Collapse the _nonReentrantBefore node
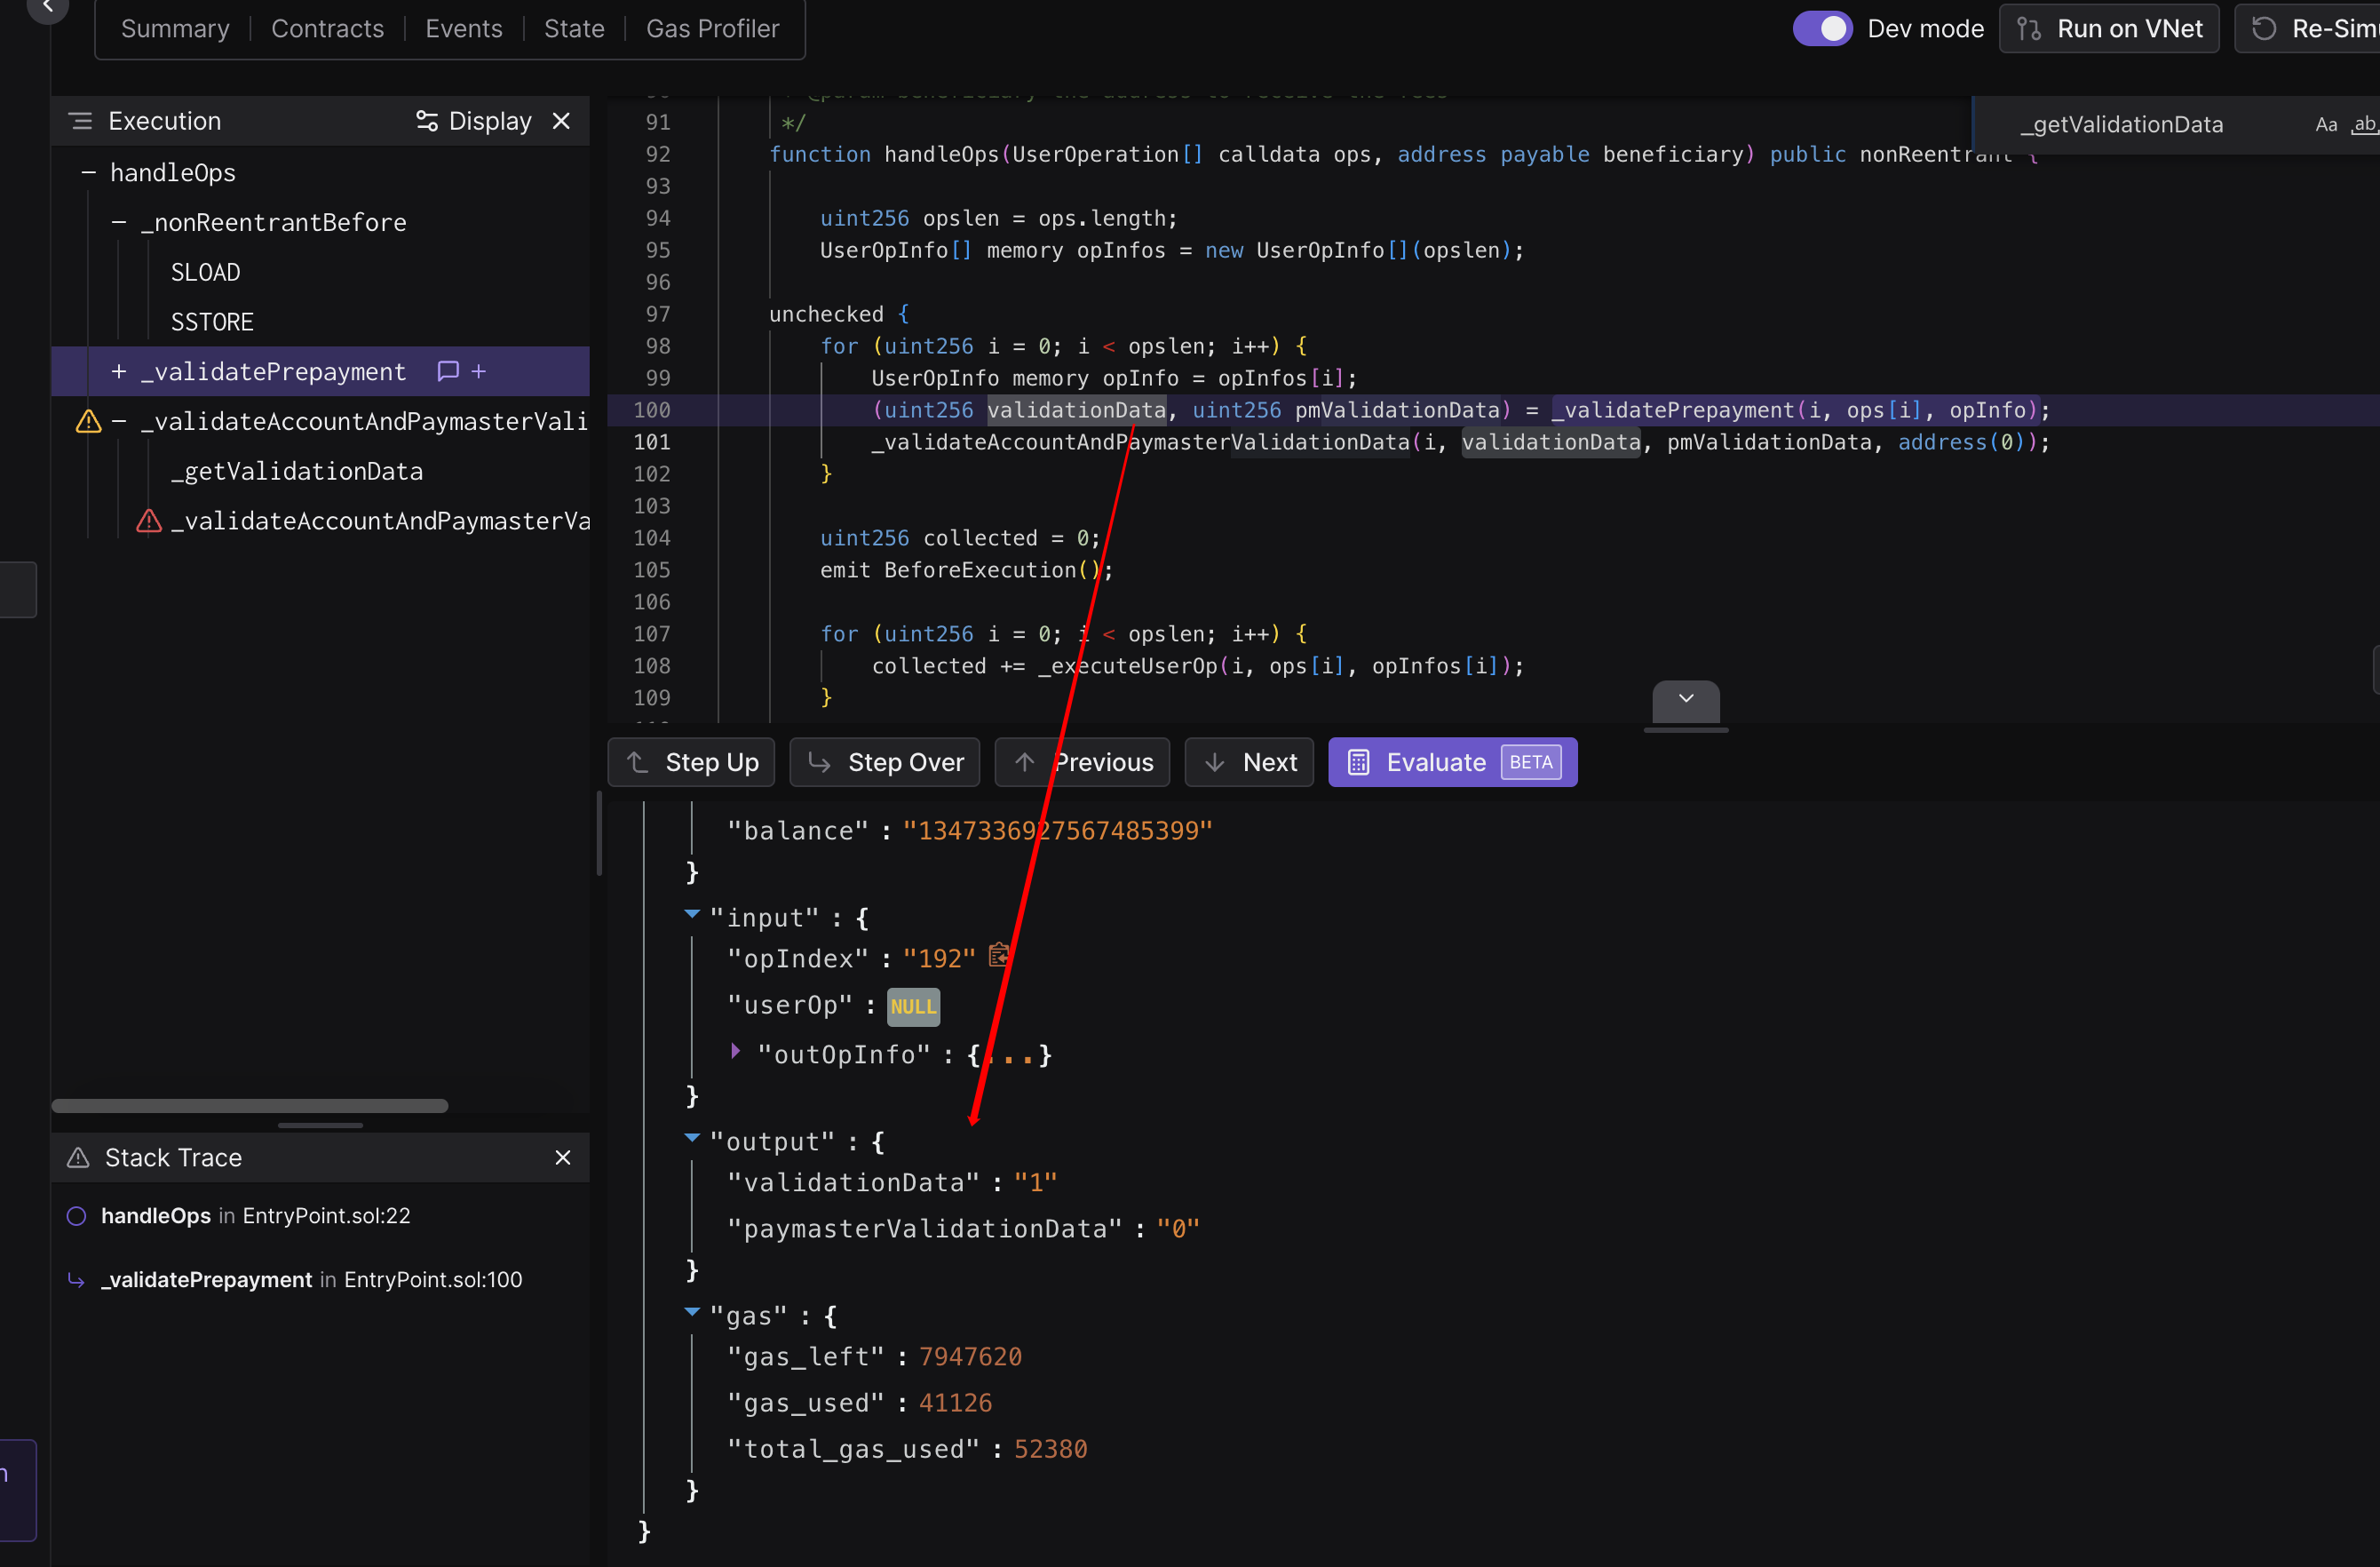Screen dimensions: 2380x1567 tap(119, 222)
